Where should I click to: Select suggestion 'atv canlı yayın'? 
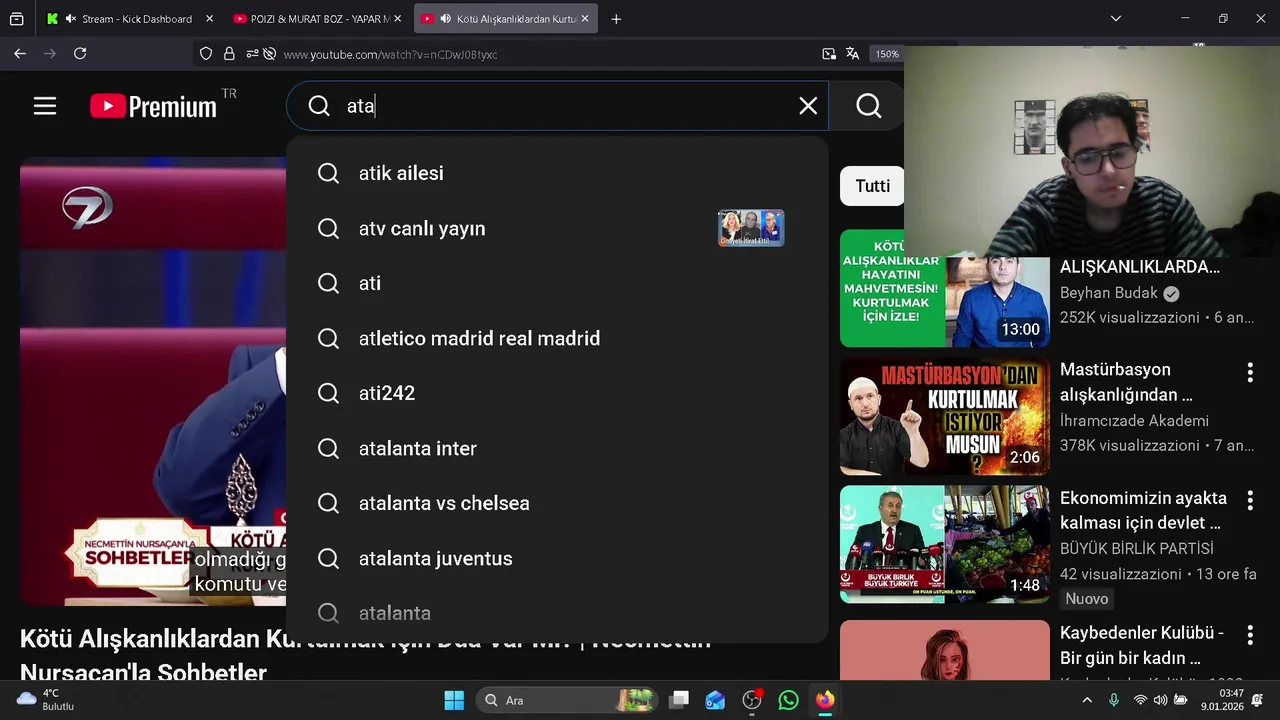click(557, 228)
